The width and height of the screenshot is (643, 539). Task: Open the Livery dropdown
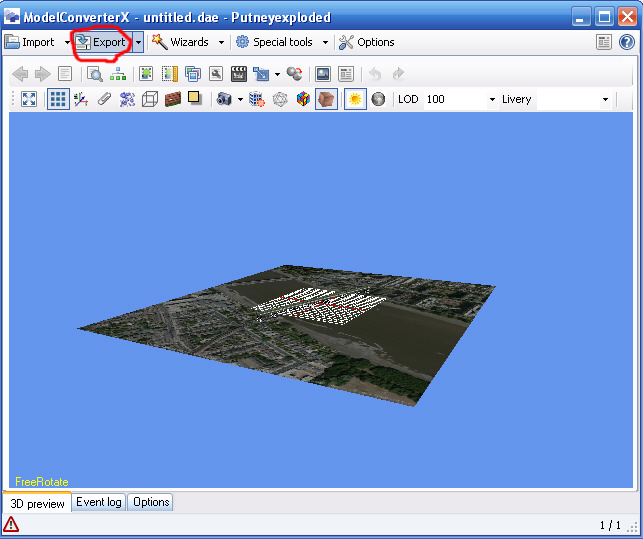pos(605,100)
